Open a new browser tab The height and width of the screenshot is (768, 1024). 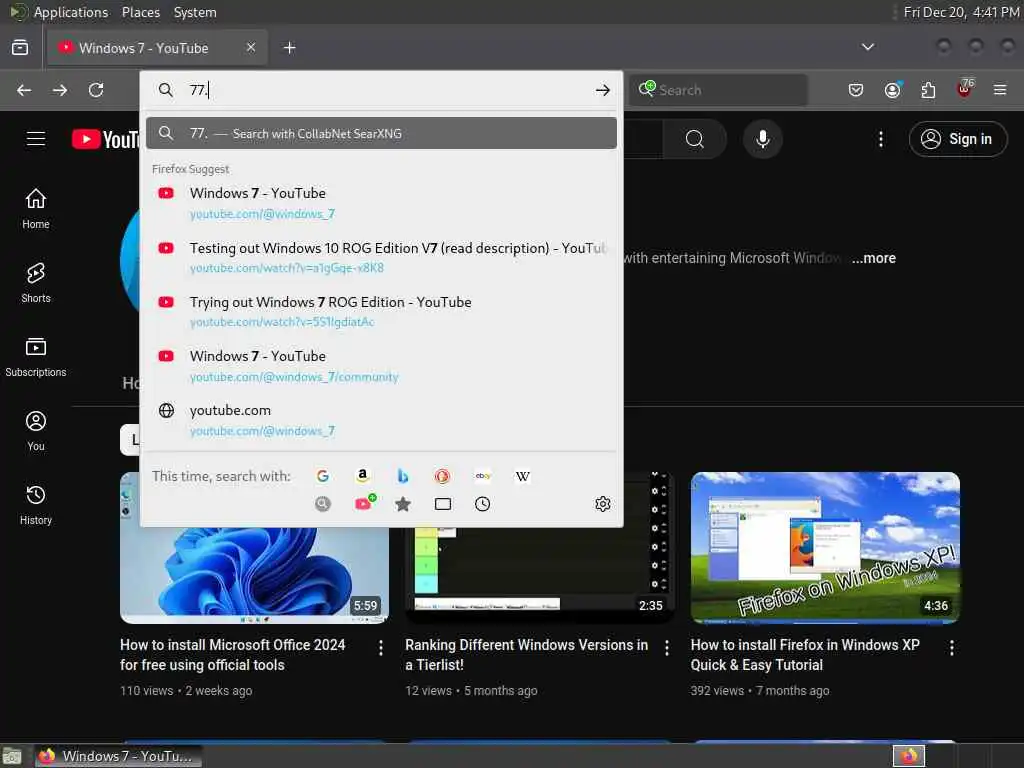(289, 48)
